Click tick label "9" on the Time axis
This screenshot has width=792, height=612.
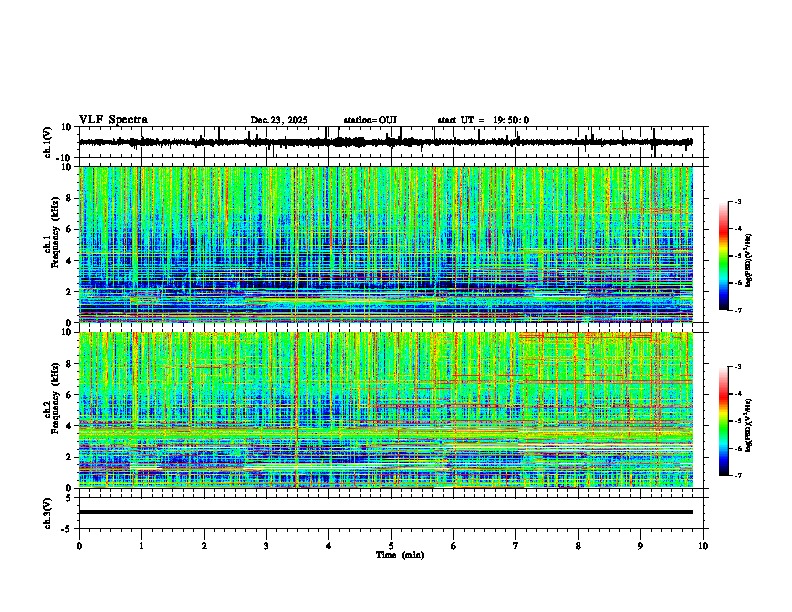point(640,546)
